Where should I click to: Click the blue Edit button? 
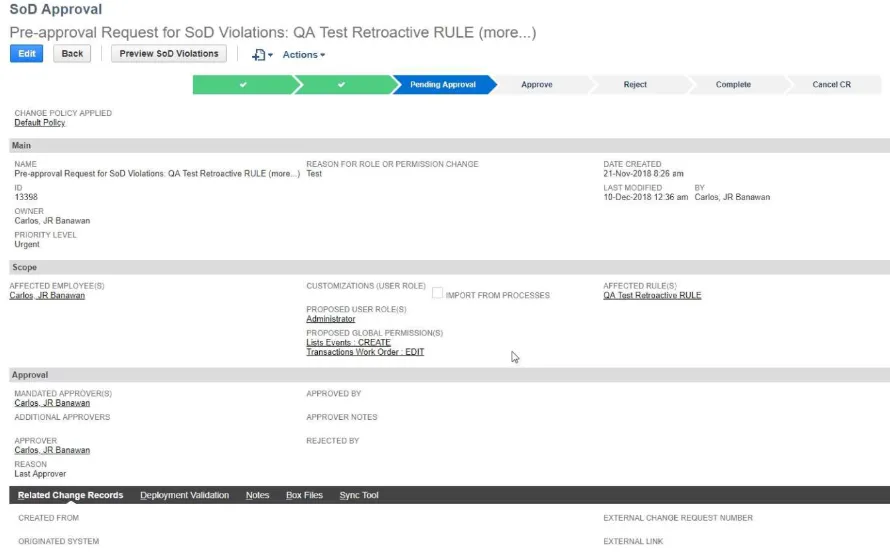(x=26, y=54)
